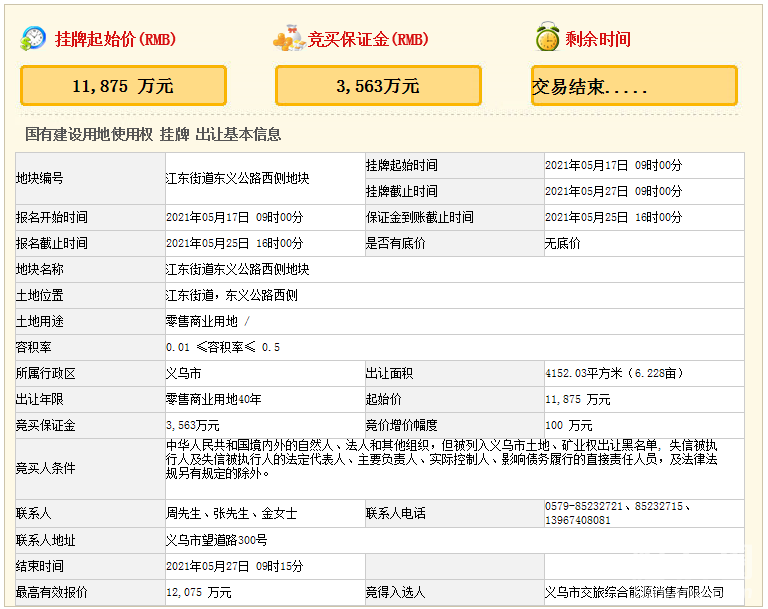Select the 11,875 万元 starting price box
The image size is (768, 609).
coord(123,86)
